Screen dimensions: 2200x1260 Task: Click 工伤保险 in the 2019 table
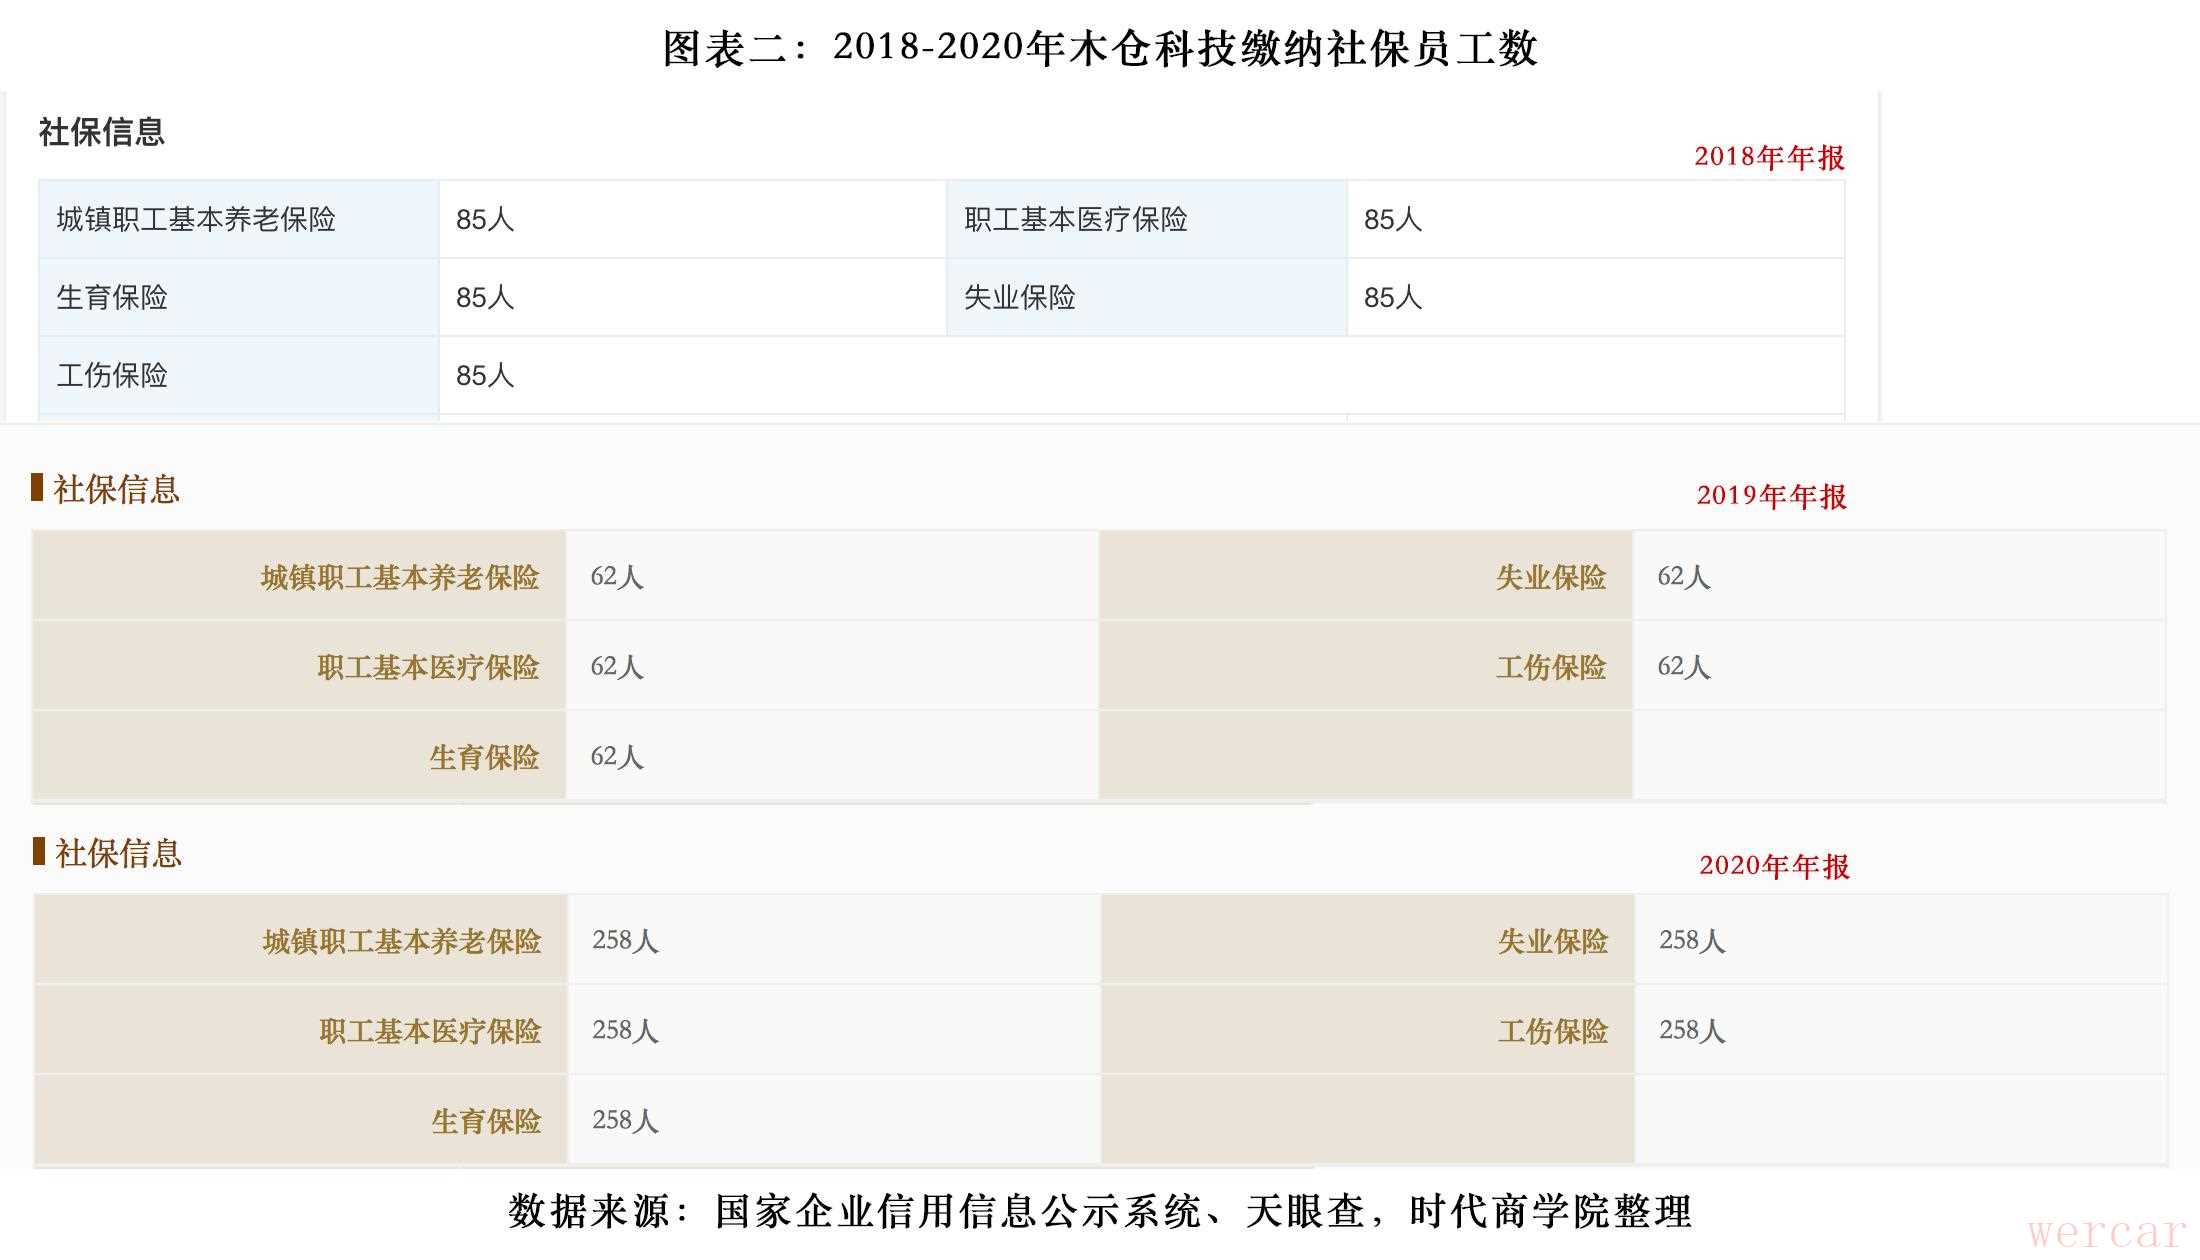(1551, 667)
